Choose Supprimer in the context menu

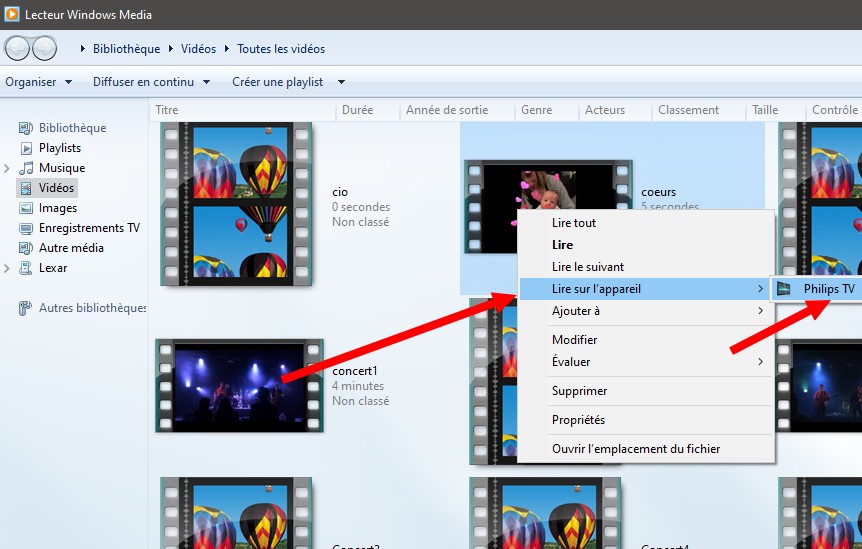pos(646,391)
